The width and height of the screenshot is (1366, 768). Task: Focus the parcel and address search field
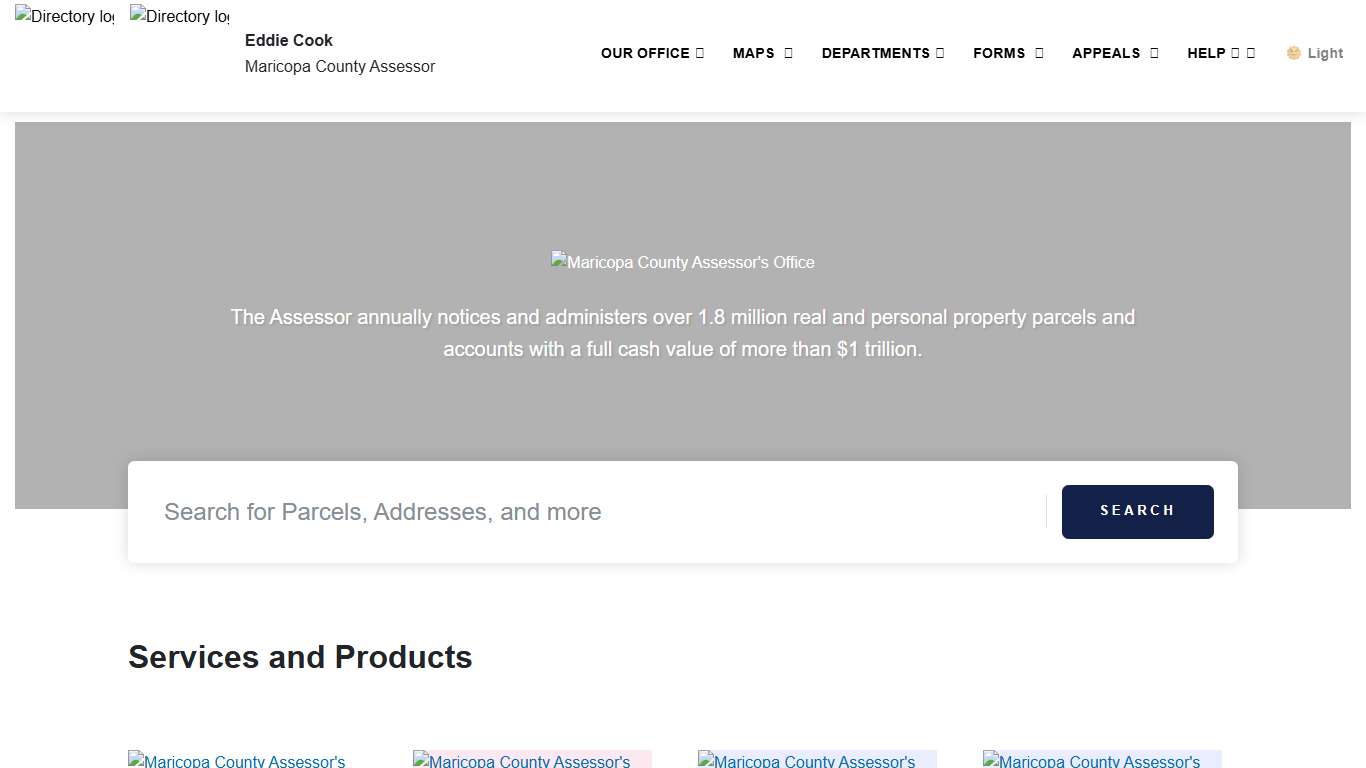click(x=600, y=512)
